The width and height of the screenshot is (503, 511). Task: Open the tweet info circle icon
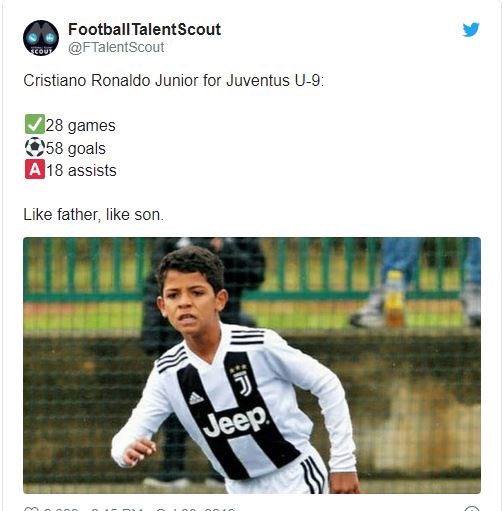pos(471,509)
